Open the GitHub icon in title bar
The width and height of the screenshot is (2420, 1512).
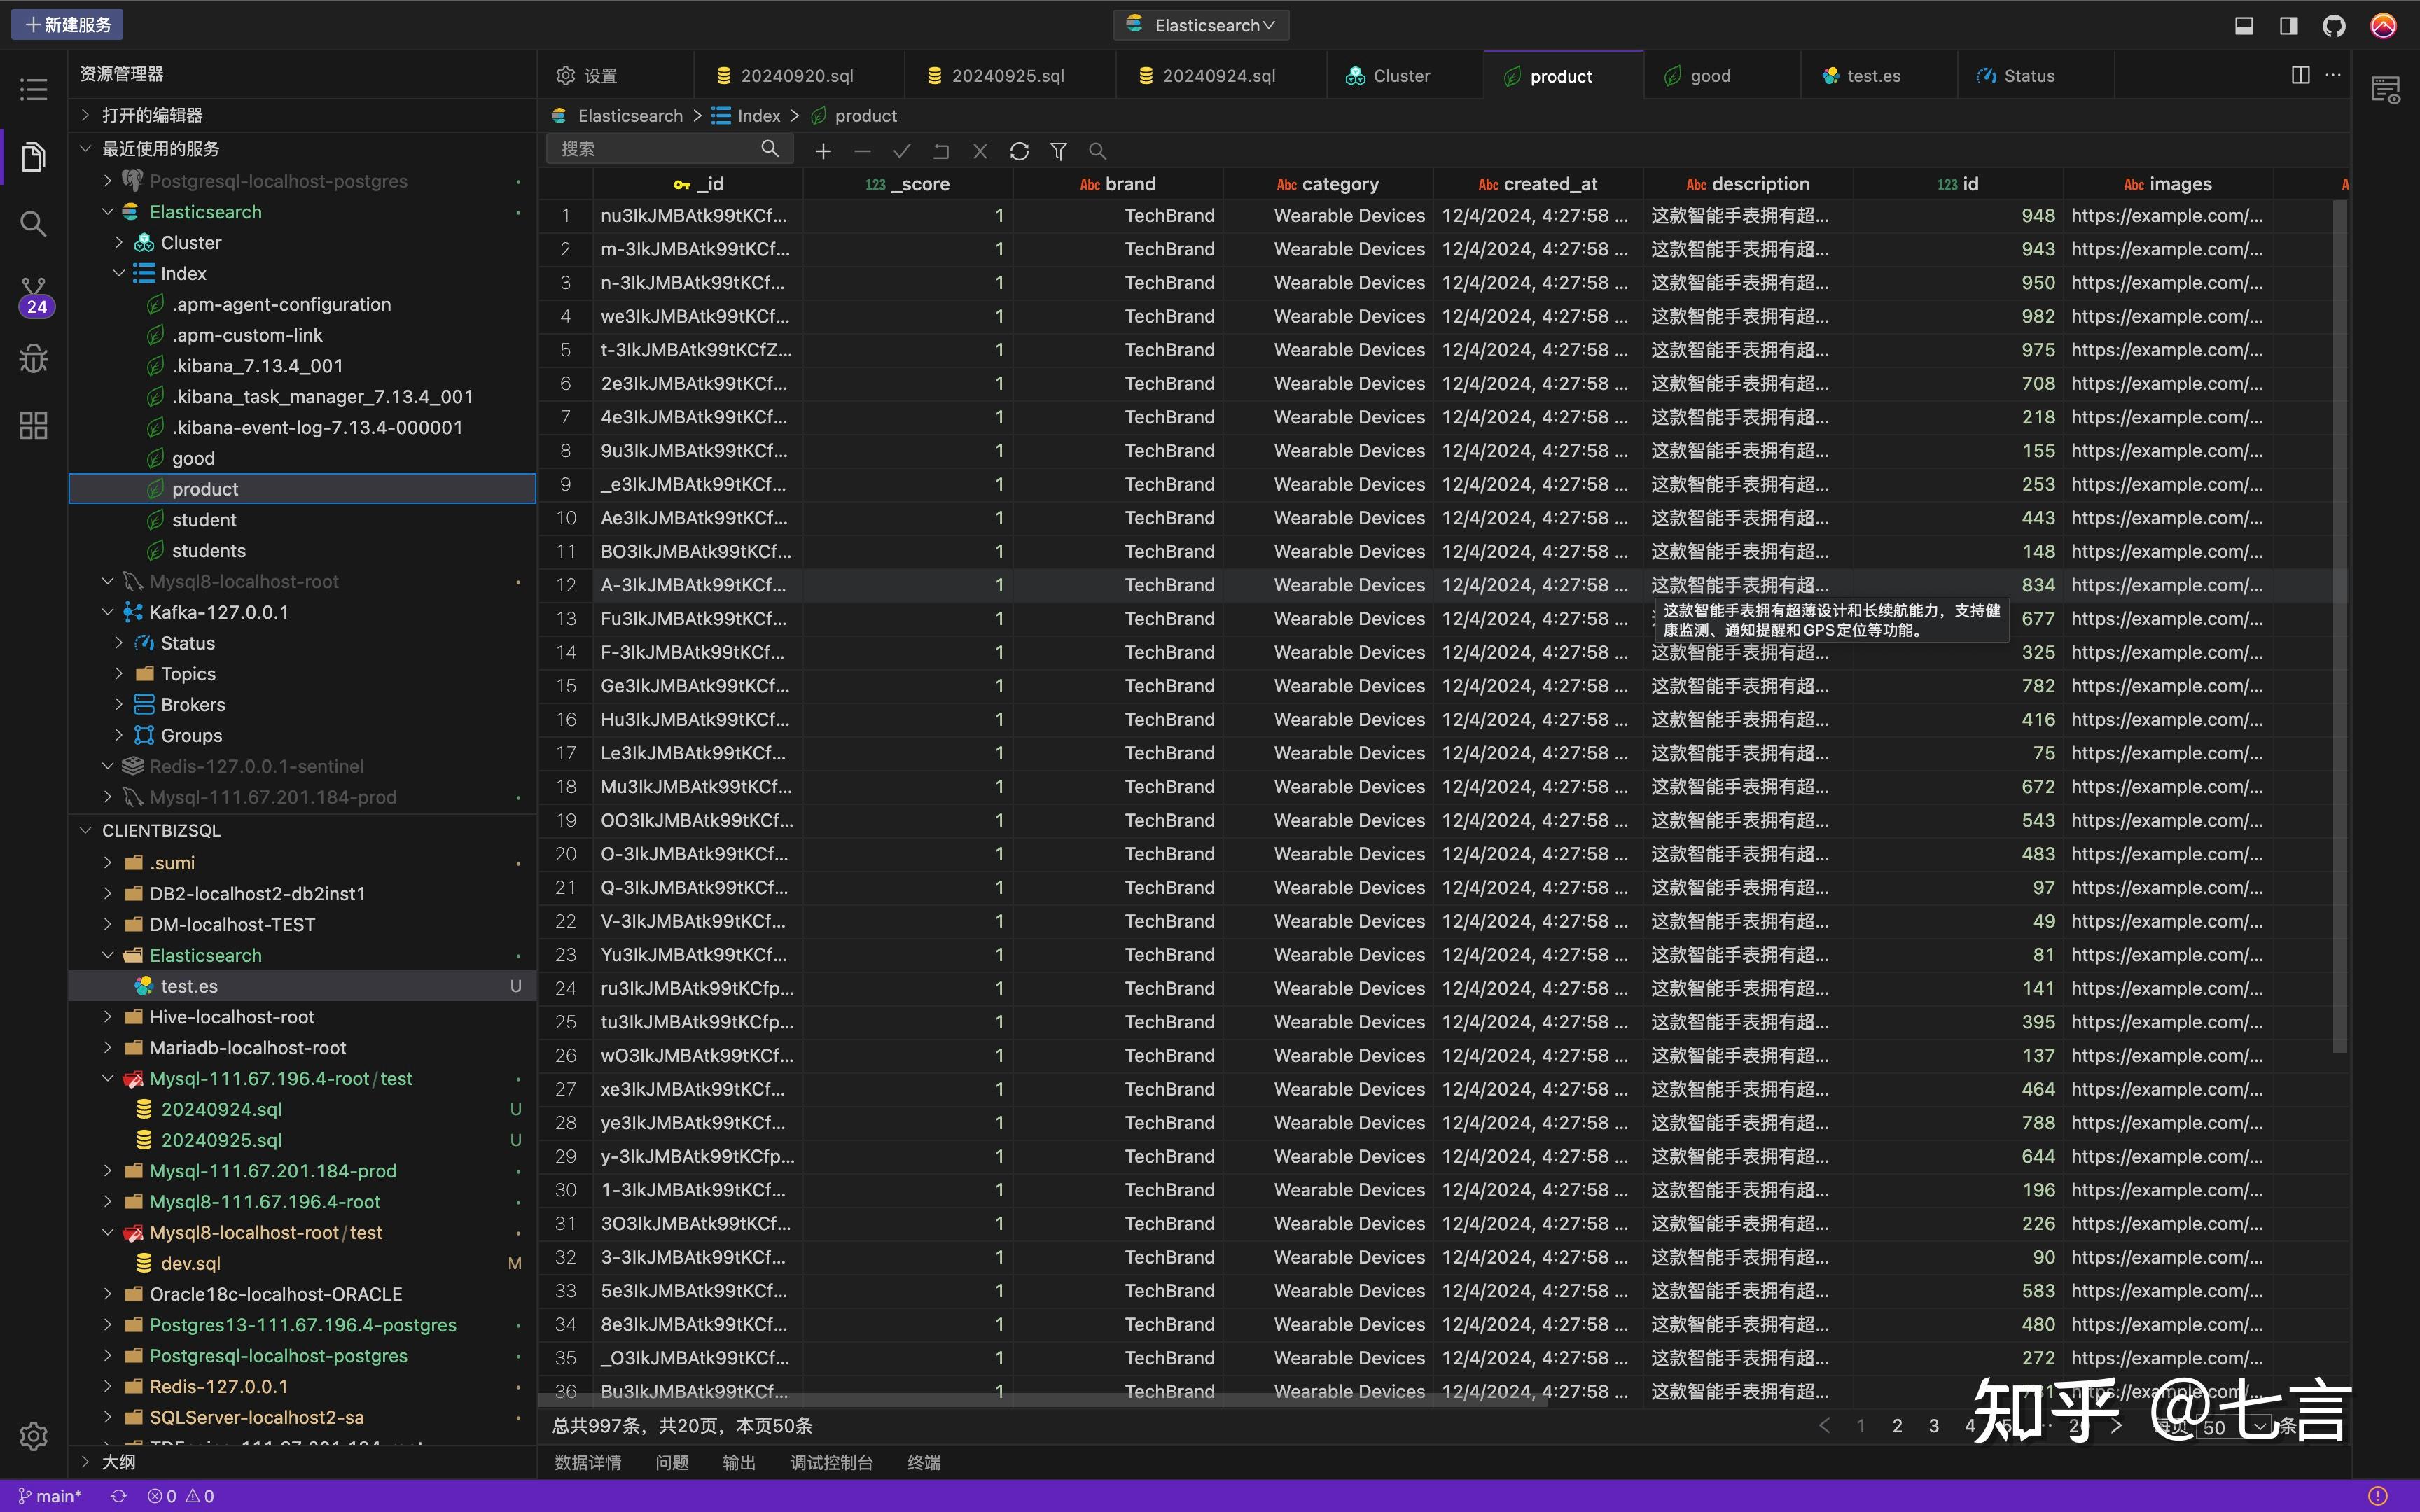pos(2334,25)
